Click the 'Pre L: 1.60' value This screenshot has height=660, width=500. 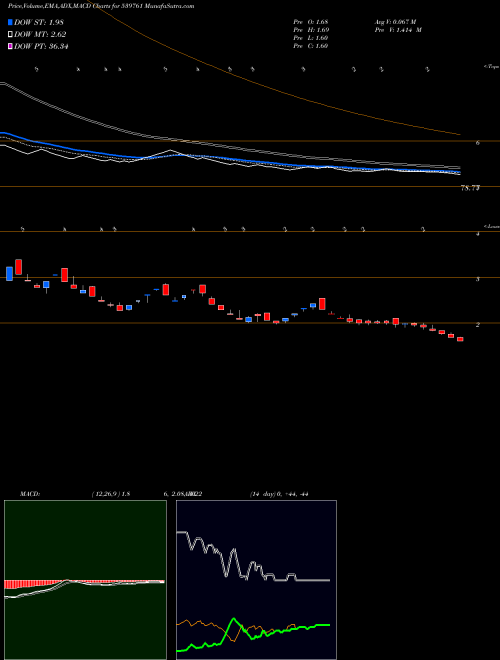311,38
